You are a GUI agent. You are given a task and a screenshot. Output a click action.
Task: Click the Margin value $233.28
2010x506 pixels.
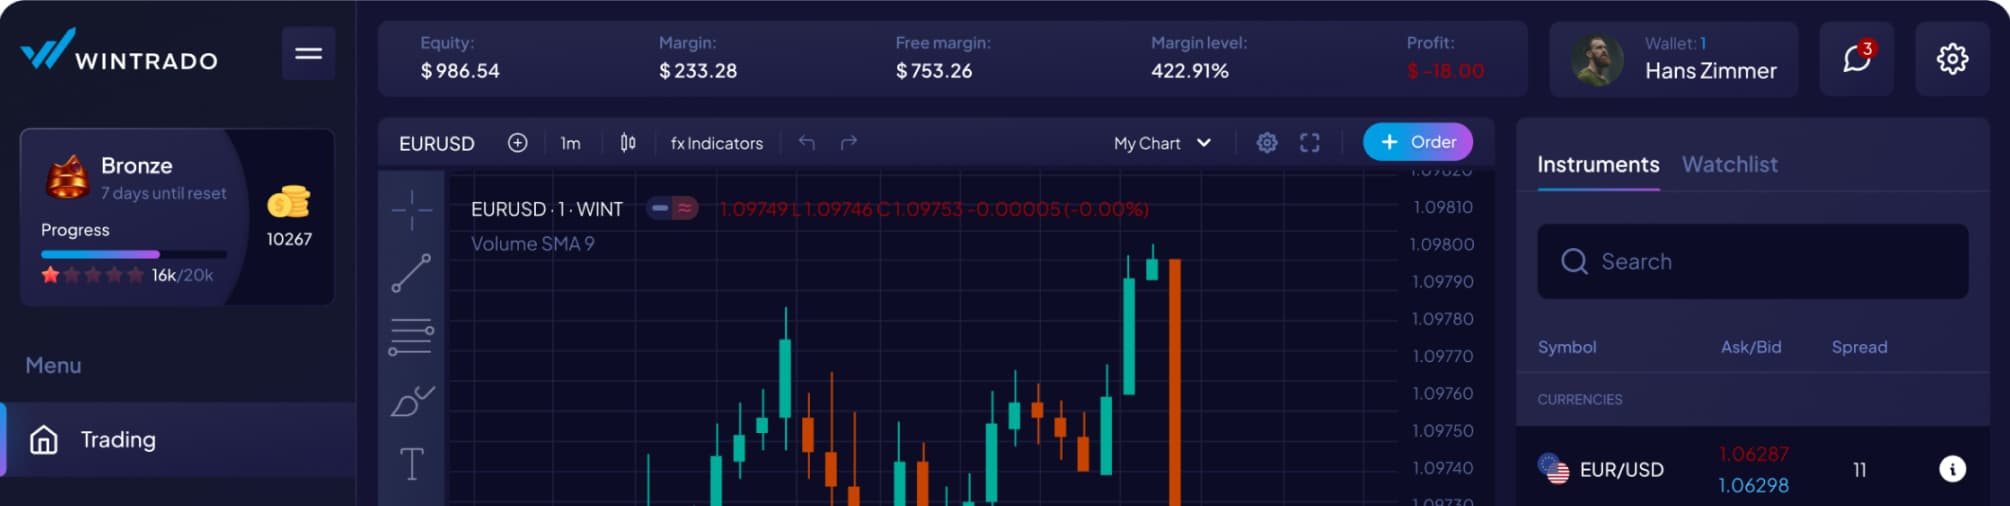click(x=698, y=71)
